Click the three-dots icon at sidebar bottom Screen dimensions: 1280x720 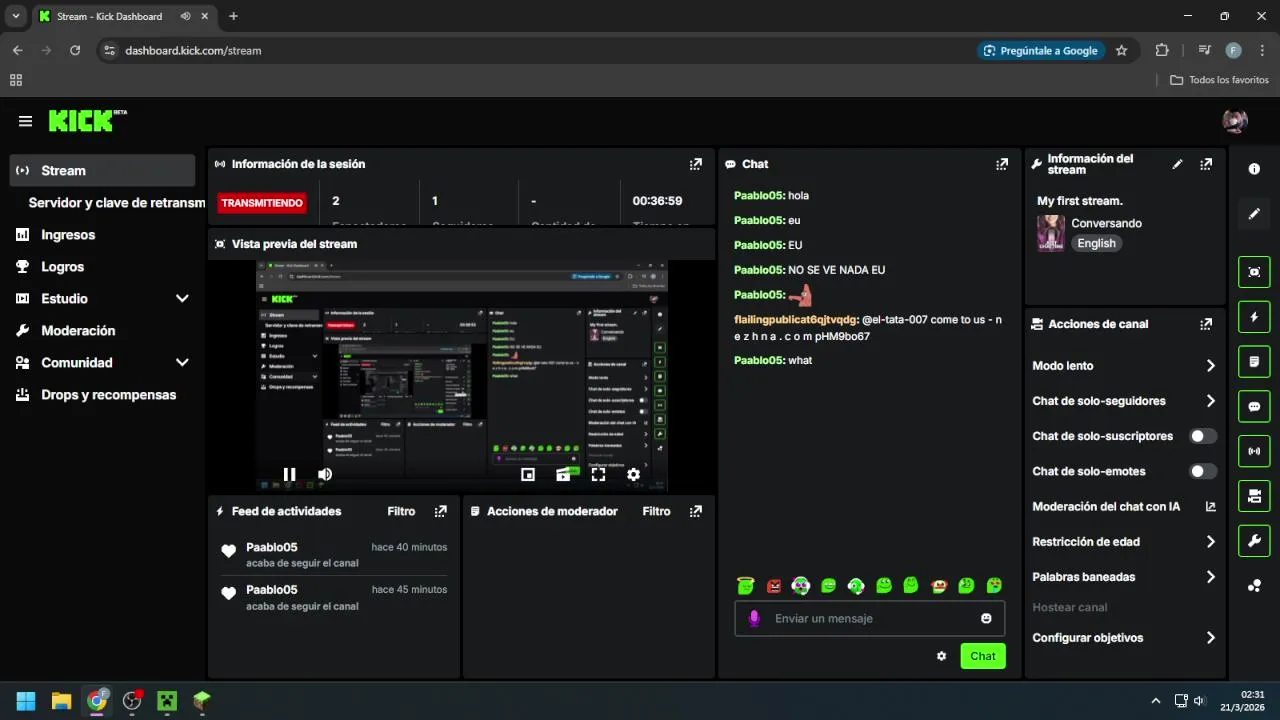[x=1254, y=586]
